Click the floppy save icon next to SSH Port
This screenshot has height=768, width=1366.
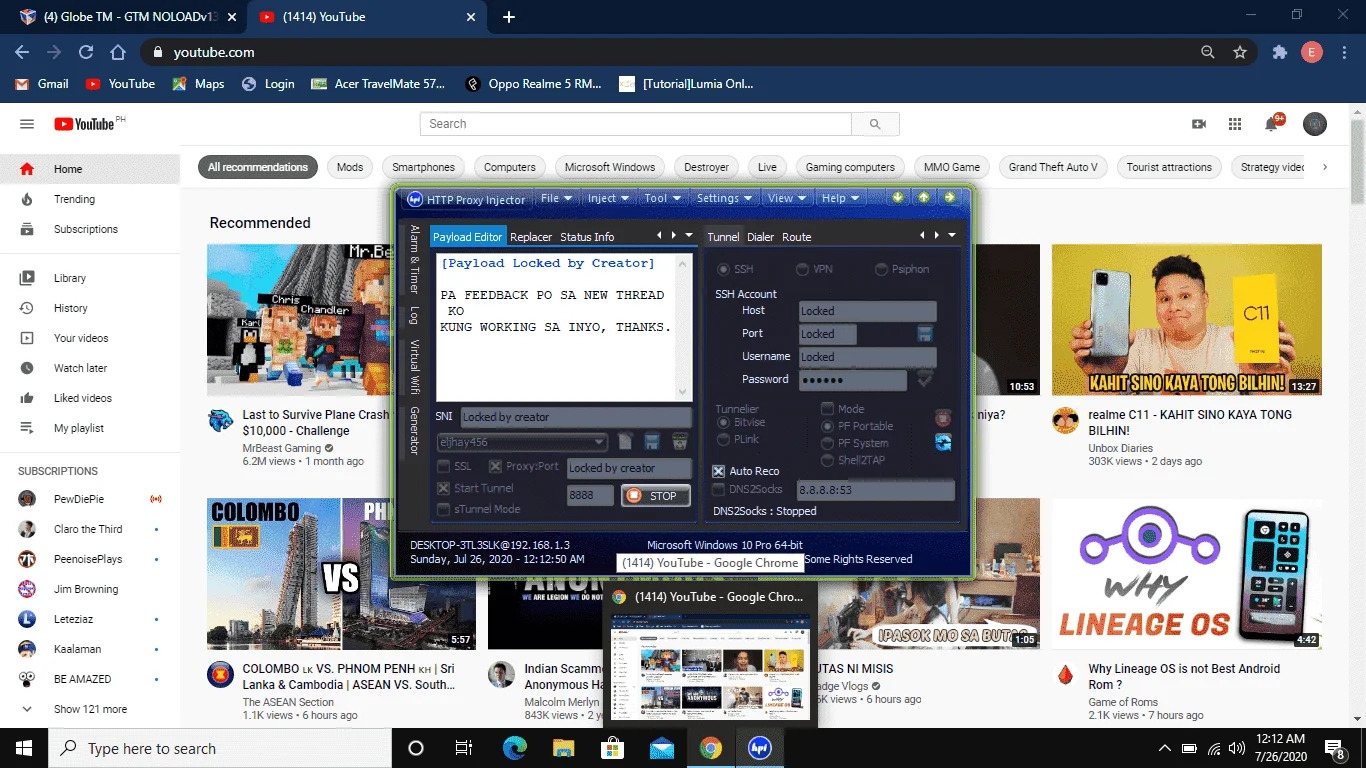click(925, 333)
